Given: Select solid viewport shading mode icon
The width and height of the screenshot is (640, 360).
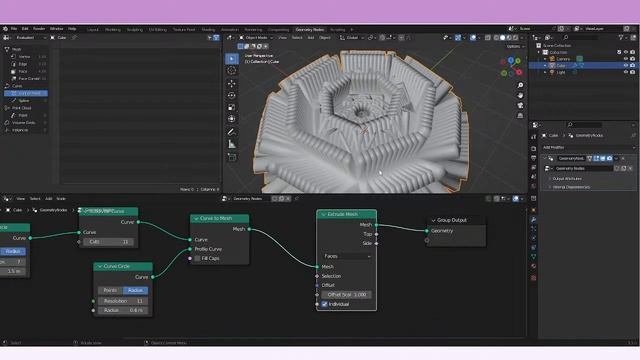Looking at the screenshot, I should [502, 38].
